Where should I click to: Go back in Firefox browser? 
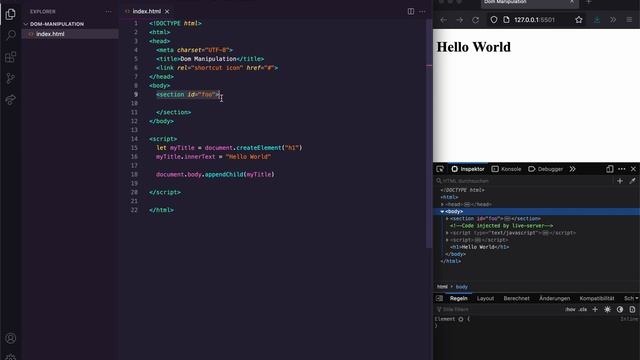pos(444,20)
